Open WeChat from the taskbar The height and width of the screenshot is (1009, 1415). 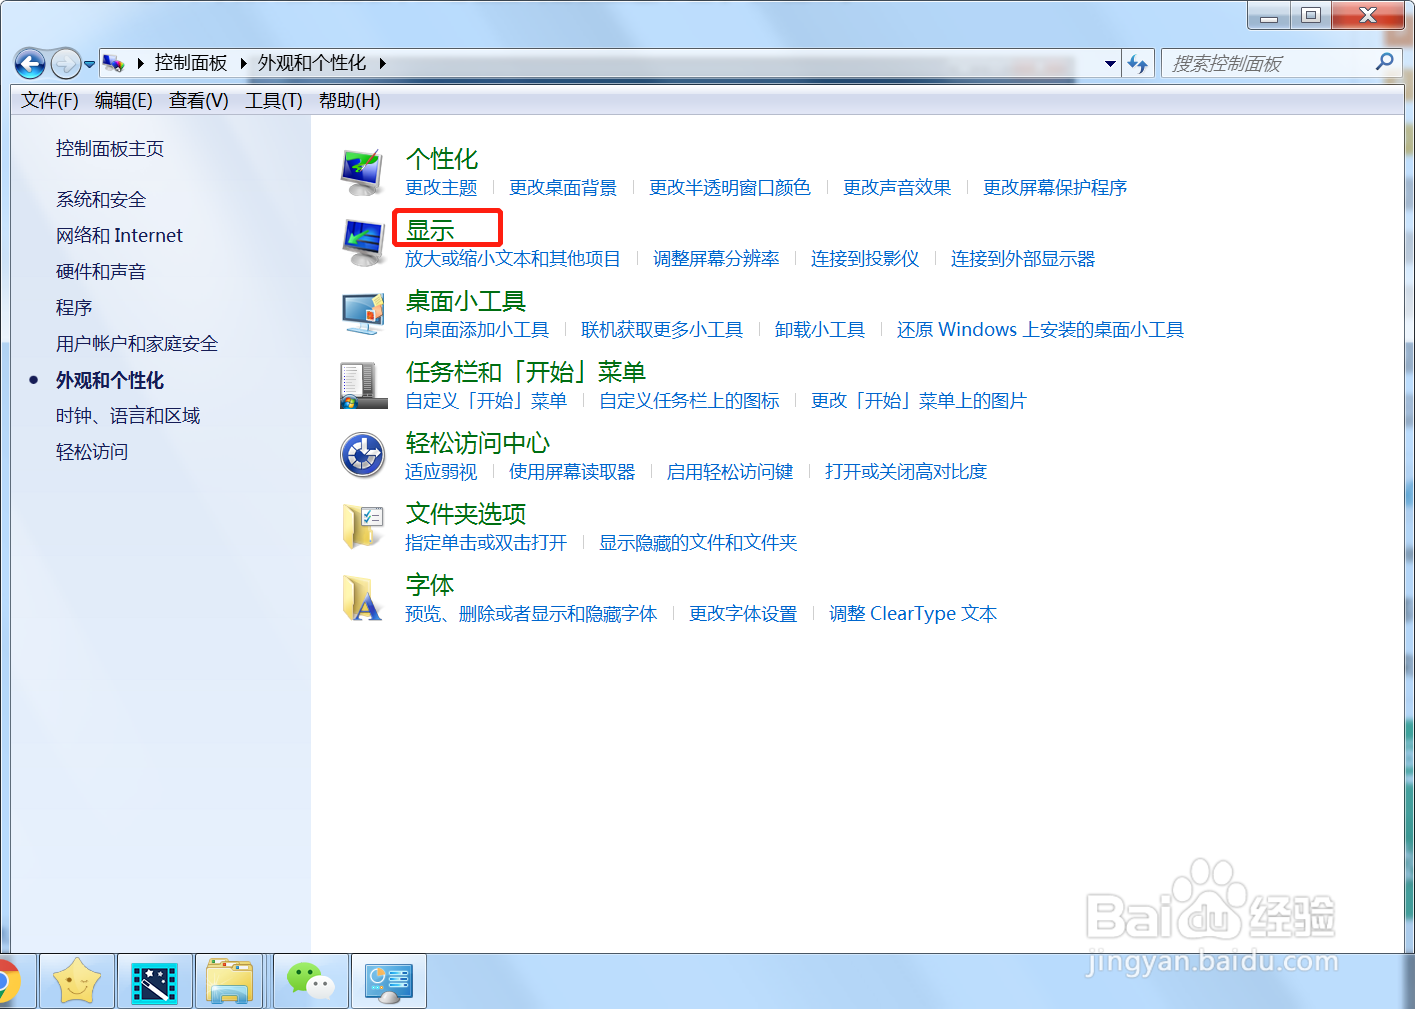pyautogui.click(x=310, y=981)
